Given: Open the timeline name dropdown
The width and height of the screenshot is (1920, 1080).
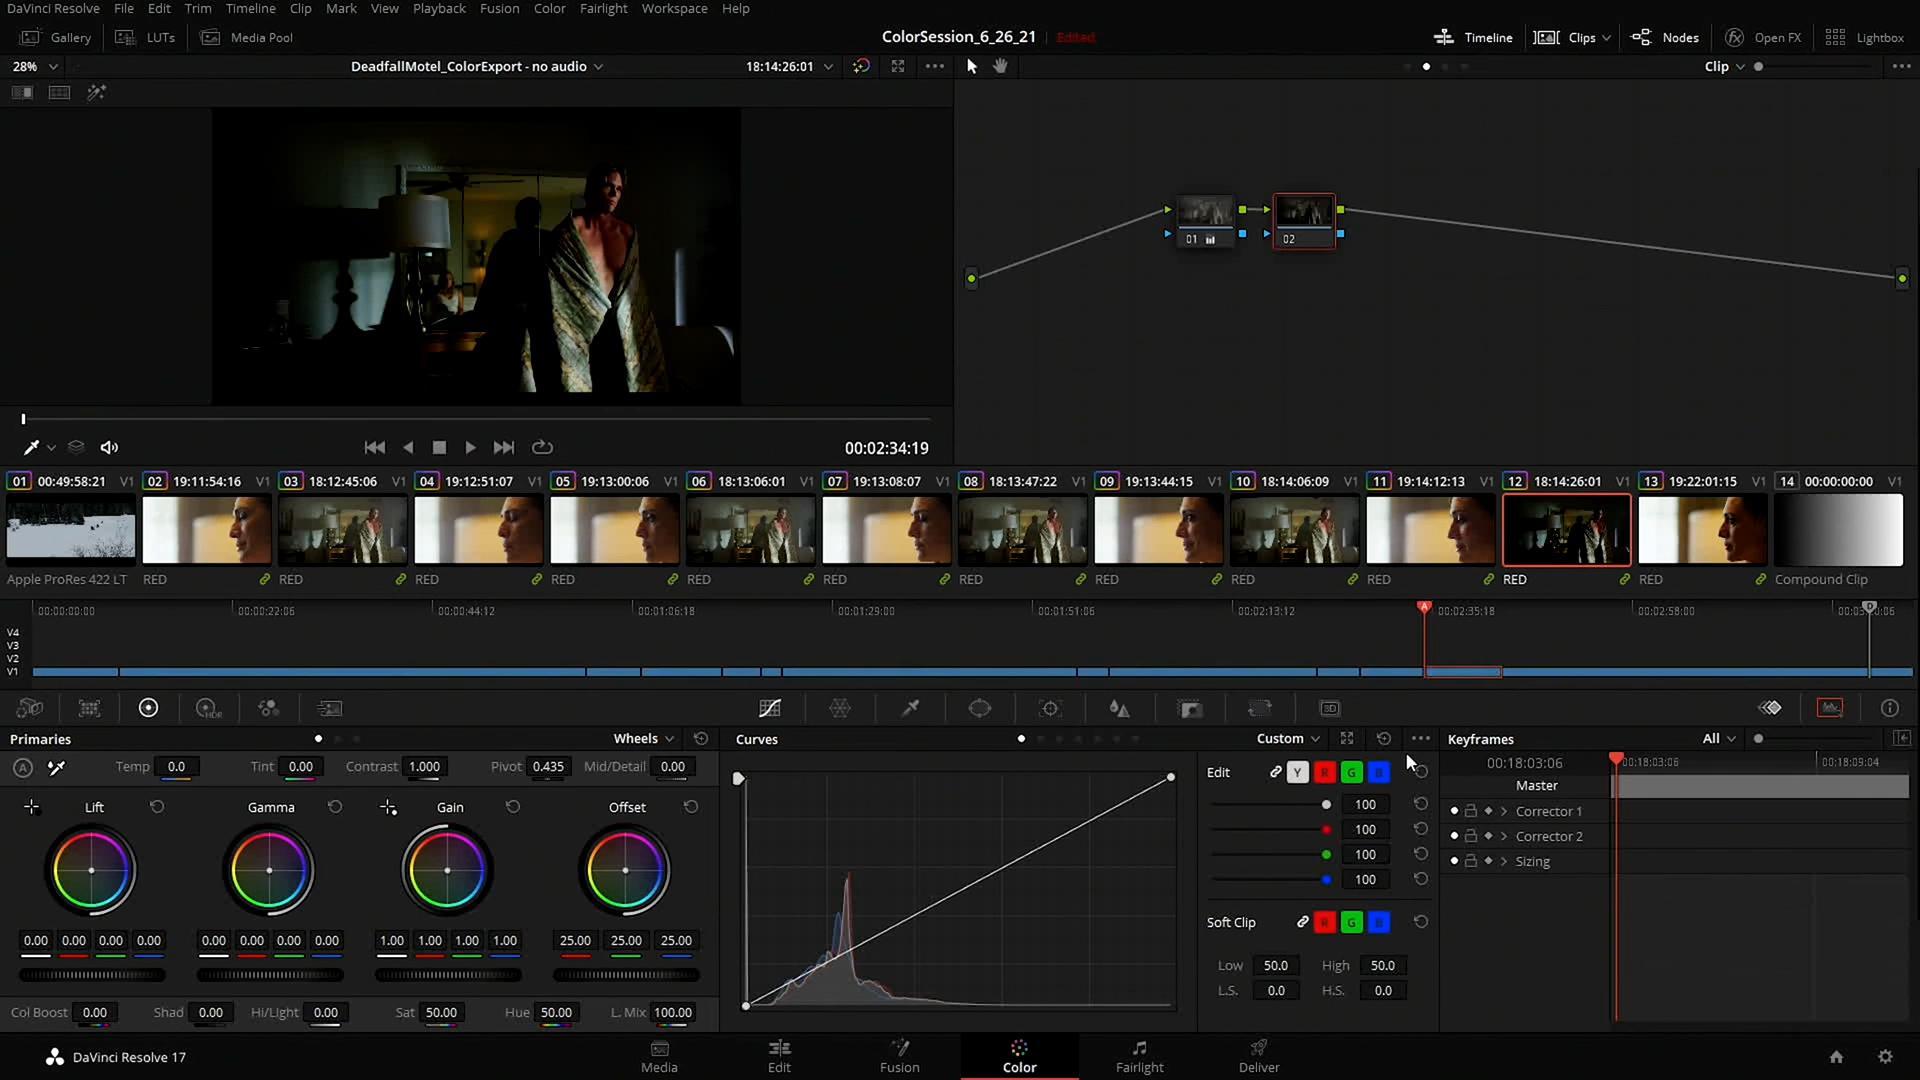Looking at the screenshot, I should point(477,66).
